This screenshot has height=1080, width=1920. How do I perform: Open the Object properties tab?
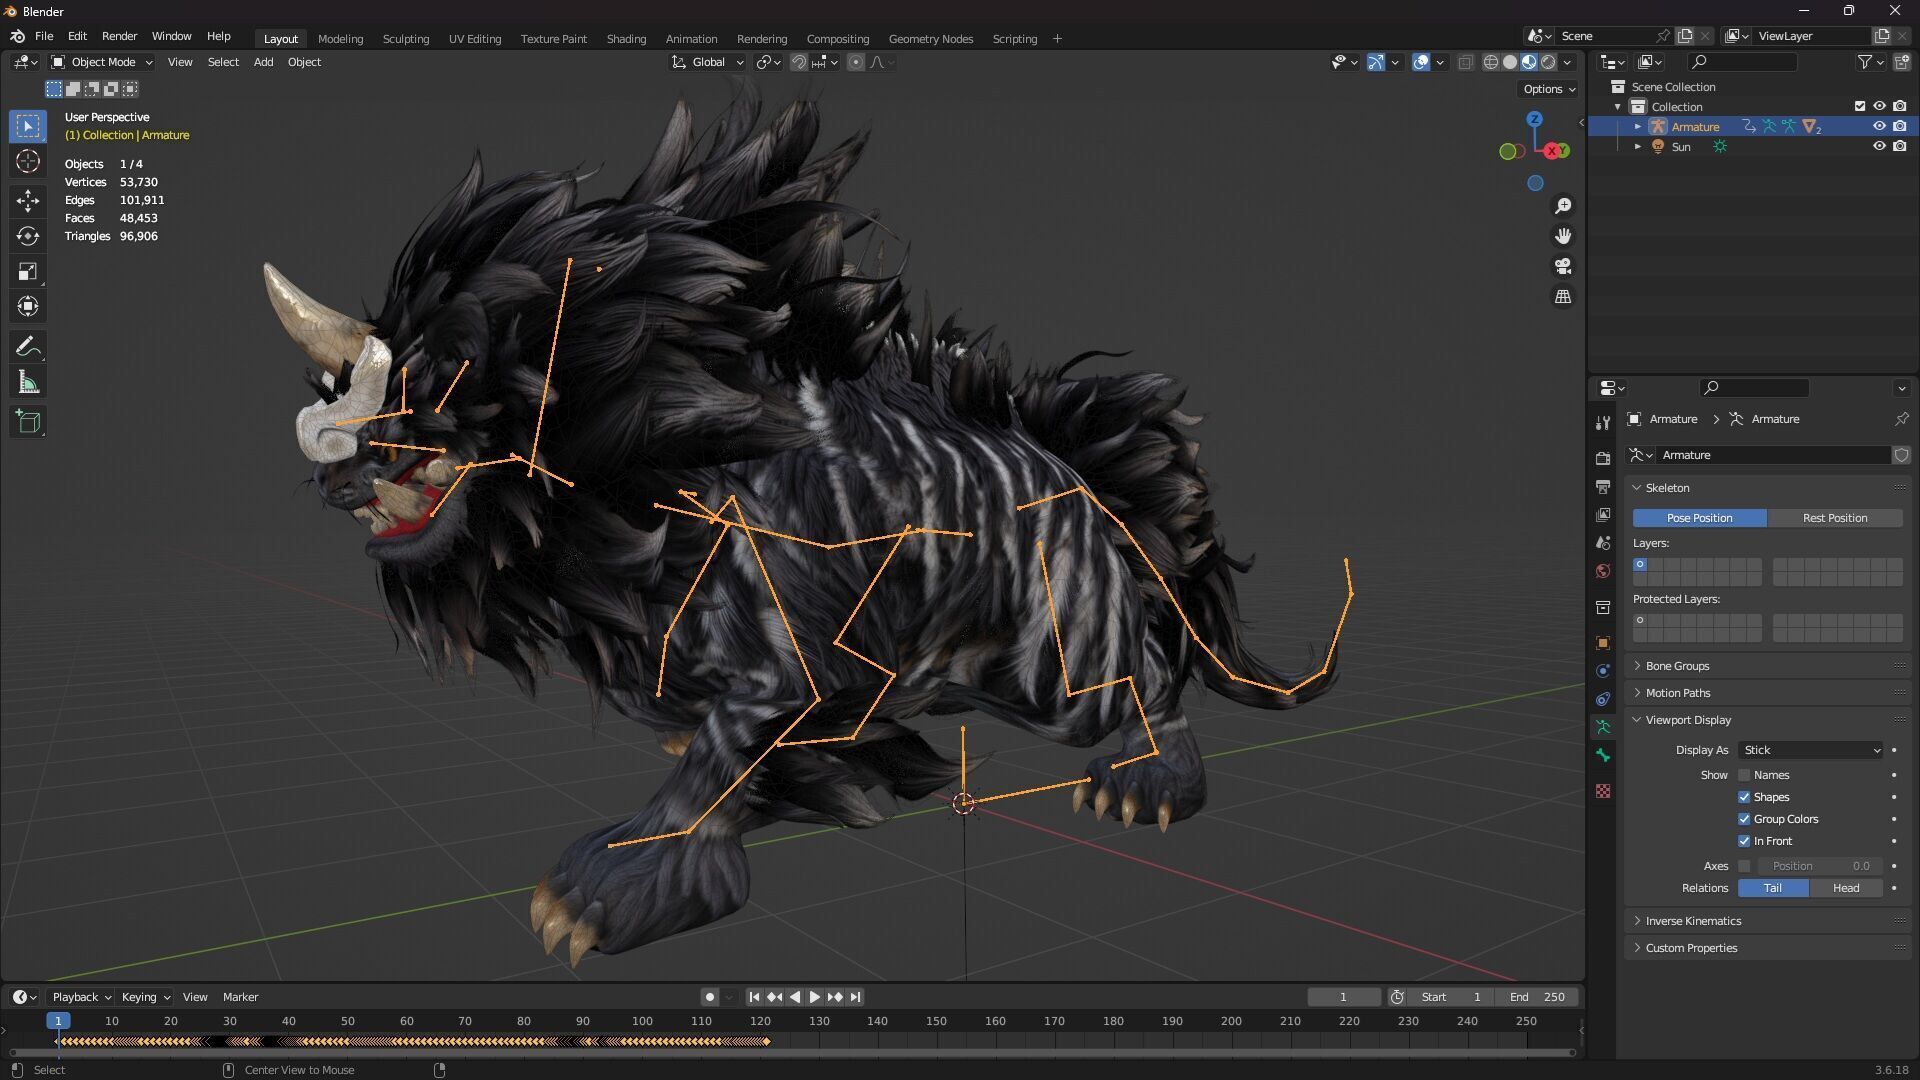tap(1603, 643)
